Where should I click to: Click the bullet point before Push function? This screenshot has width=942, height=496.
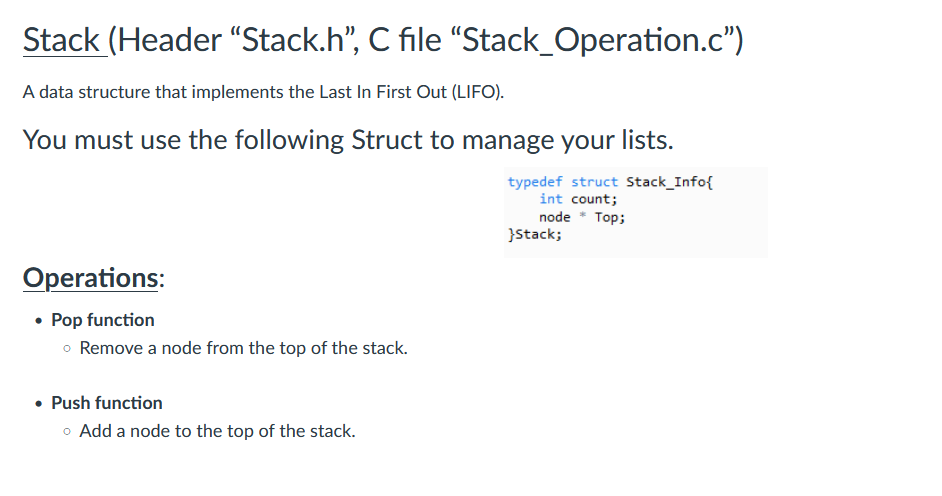tap(38, 404)
